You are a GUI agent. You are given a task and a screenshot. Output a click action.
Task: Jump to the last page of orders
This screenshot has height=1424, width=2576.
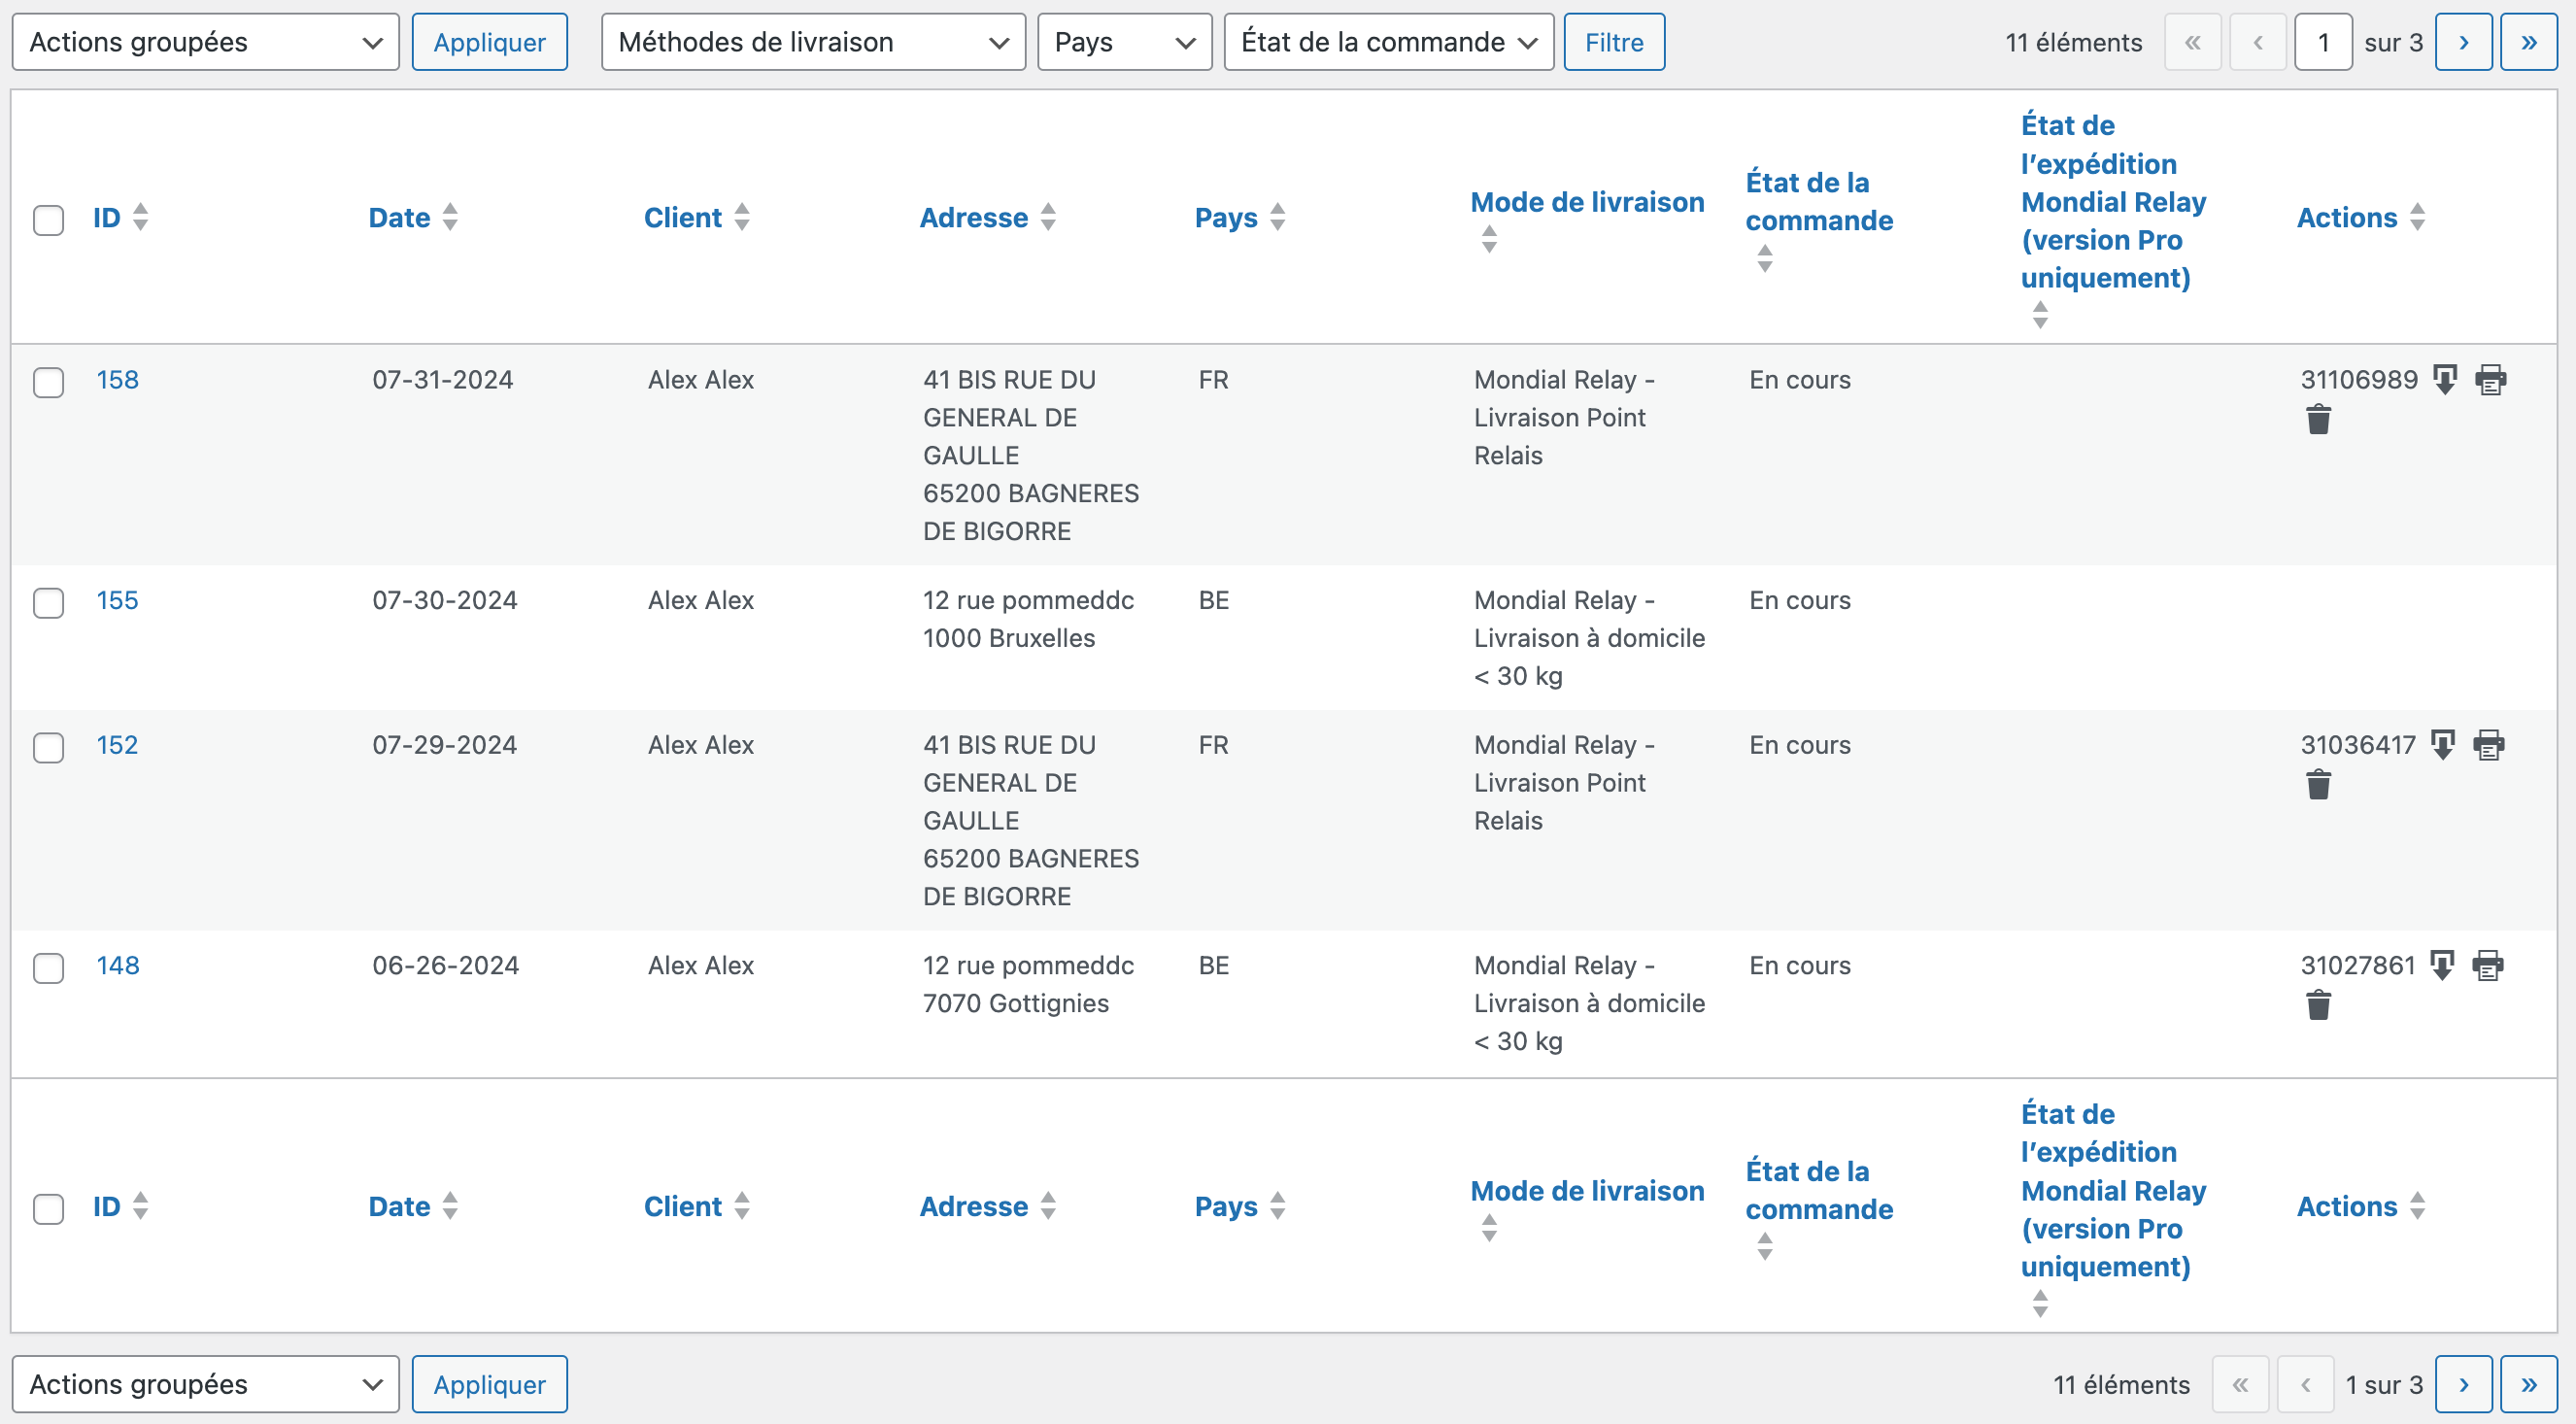coord(2528,42)
